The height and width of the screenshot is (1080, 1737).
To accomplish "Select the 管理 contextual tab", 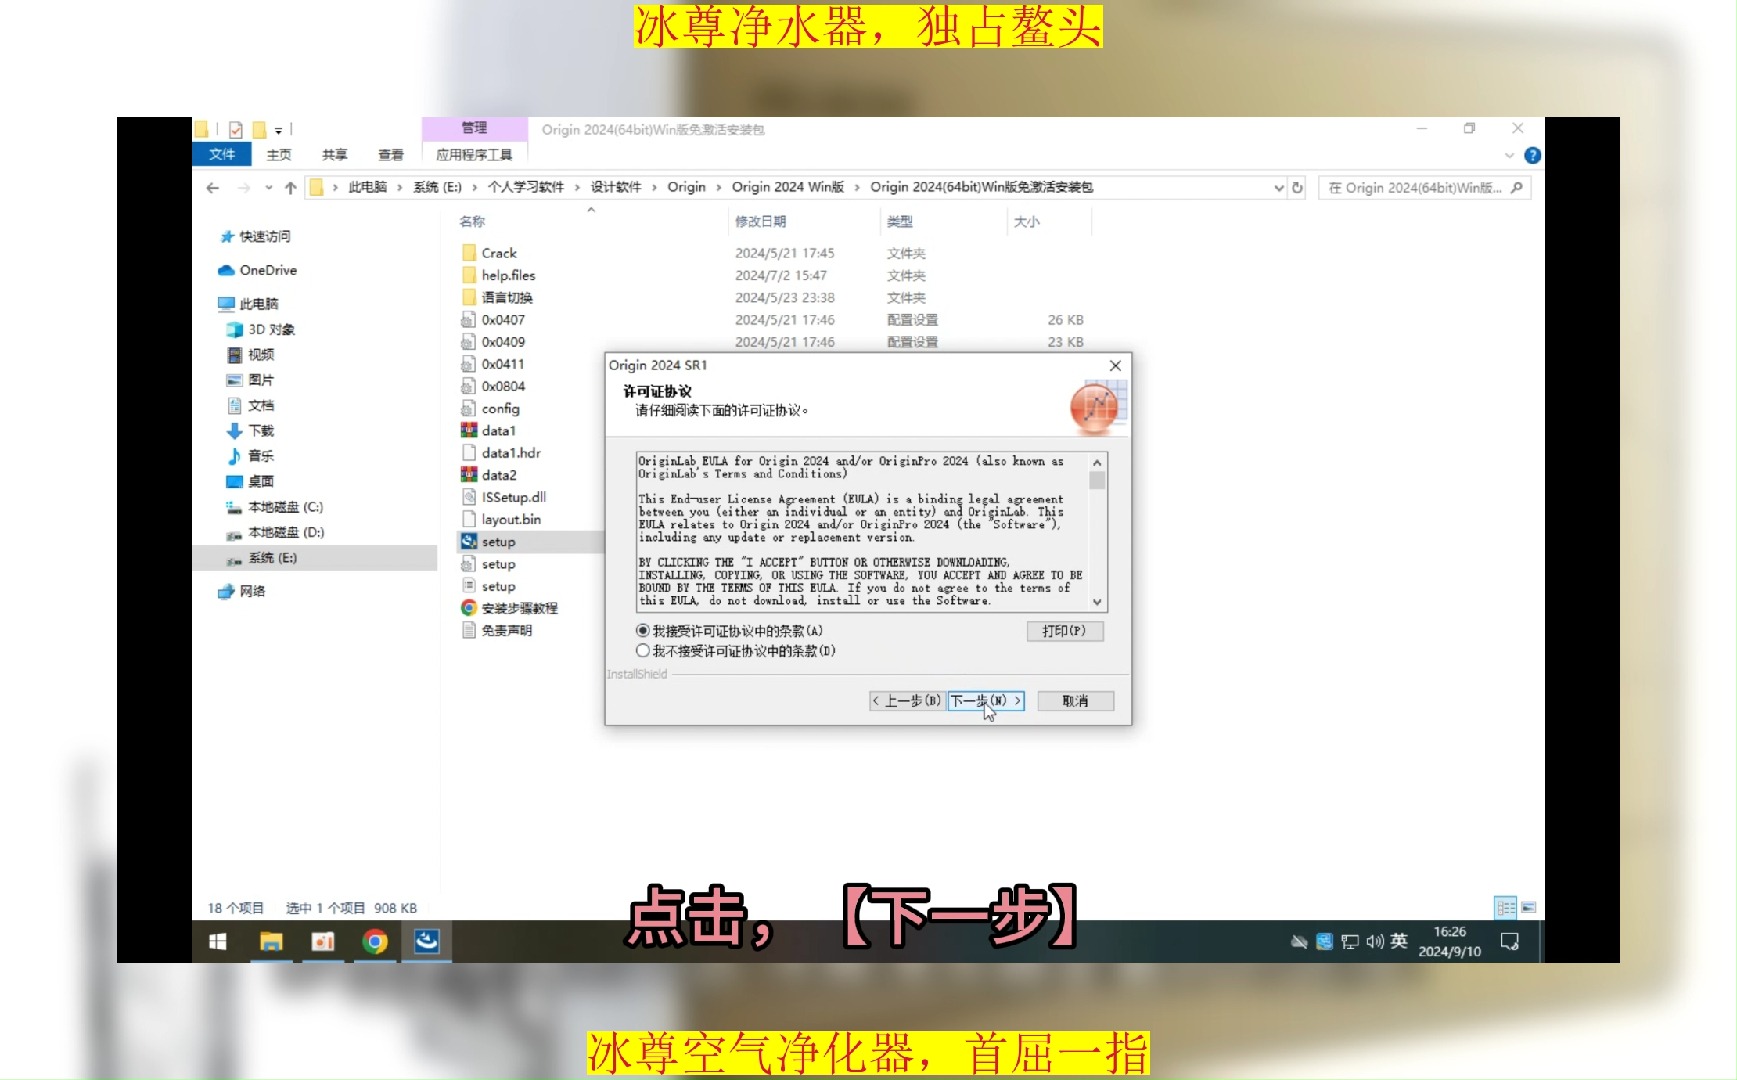I will click(x=474, y=128).
